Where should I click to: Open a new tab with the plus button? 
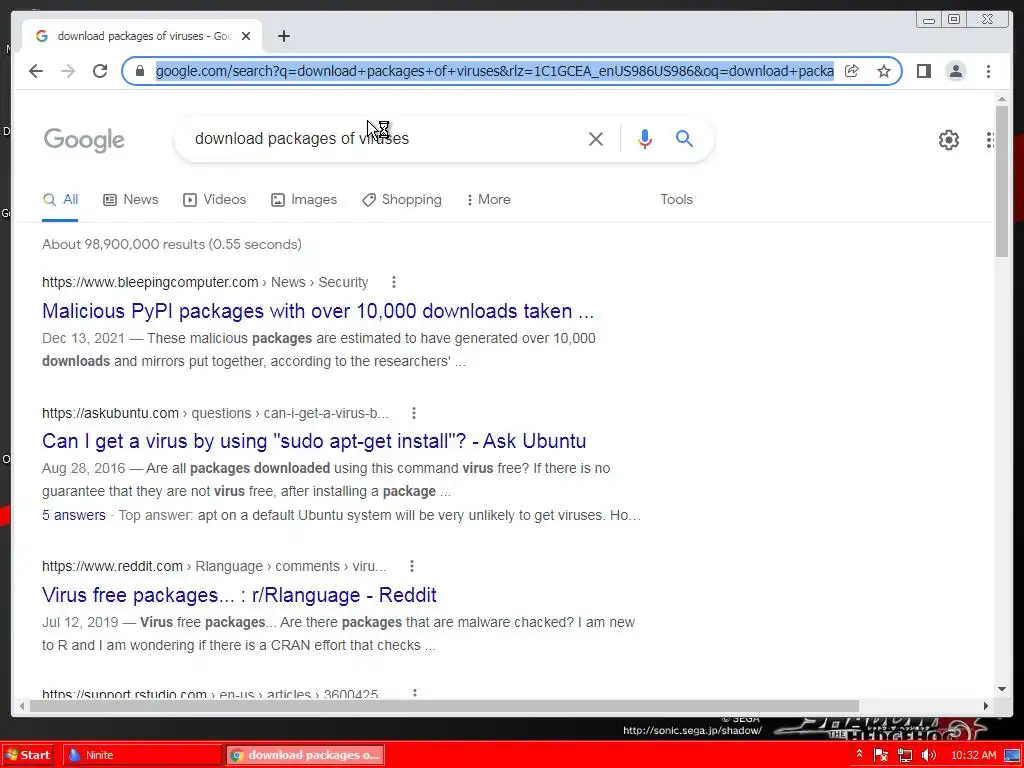[283, 36]
